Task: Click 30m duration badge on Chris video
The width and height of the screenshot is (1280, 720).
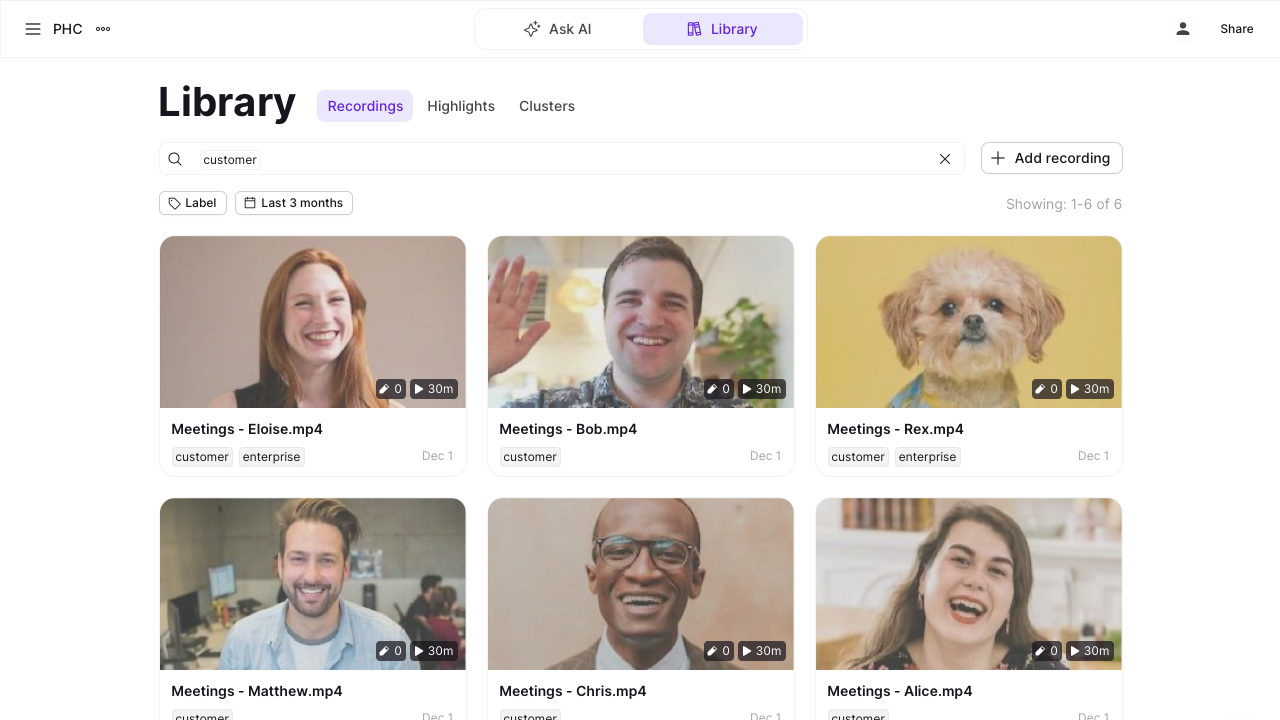Action: pyautogui.click(x=761, y=651)
